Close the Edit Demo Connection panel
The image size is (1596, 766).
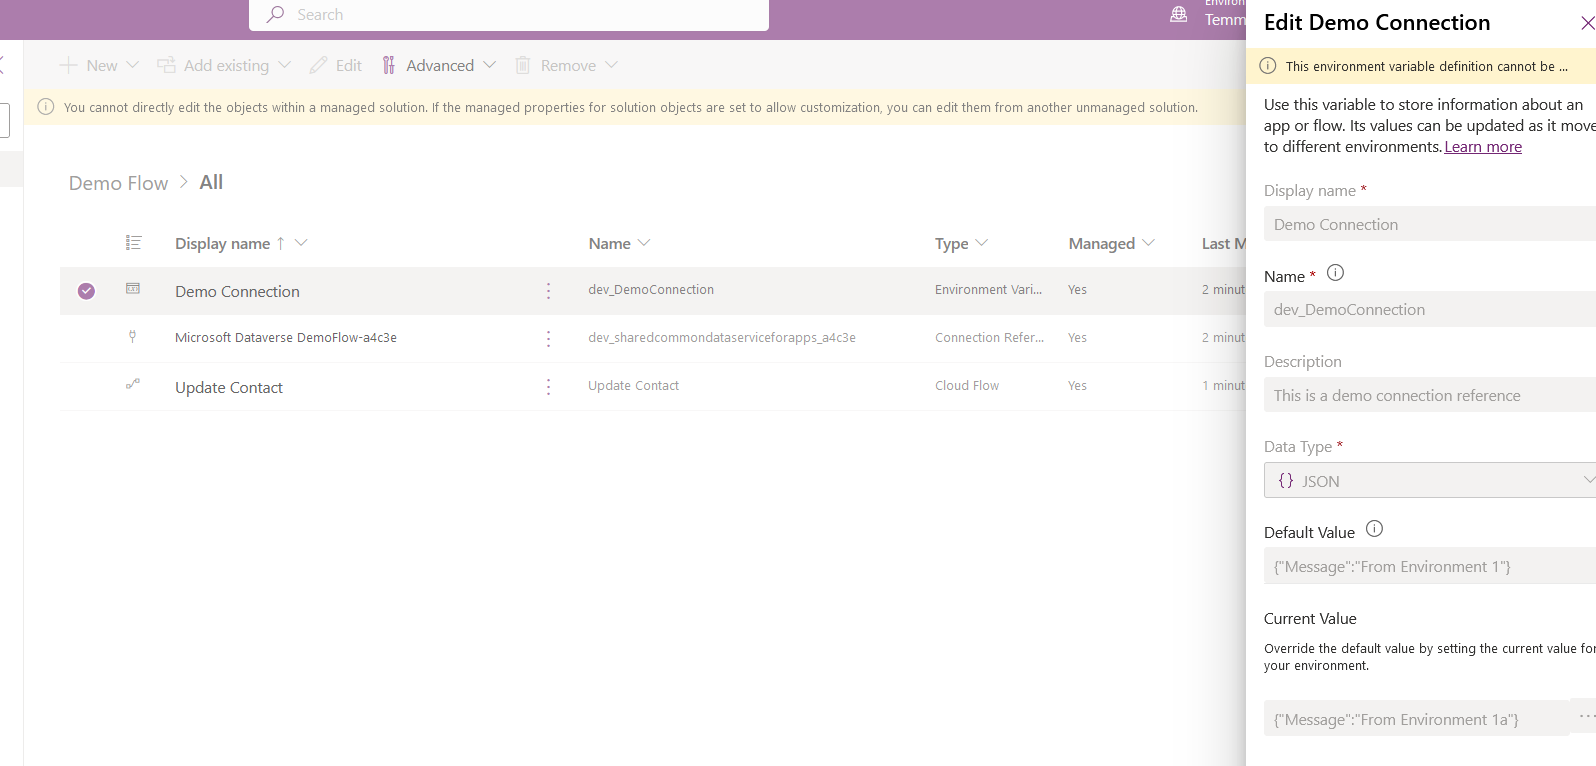[x=1587, y=22]
